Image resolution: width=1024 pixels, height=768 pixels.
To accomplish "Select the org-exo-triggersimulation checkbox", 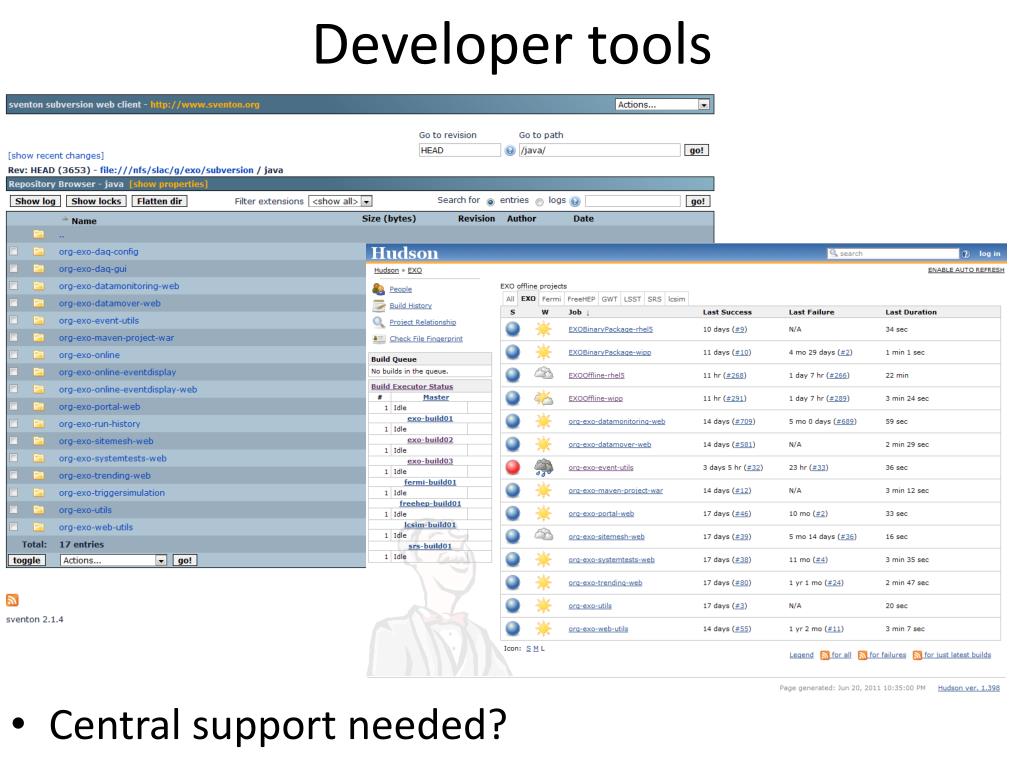I will pos(13,492).
